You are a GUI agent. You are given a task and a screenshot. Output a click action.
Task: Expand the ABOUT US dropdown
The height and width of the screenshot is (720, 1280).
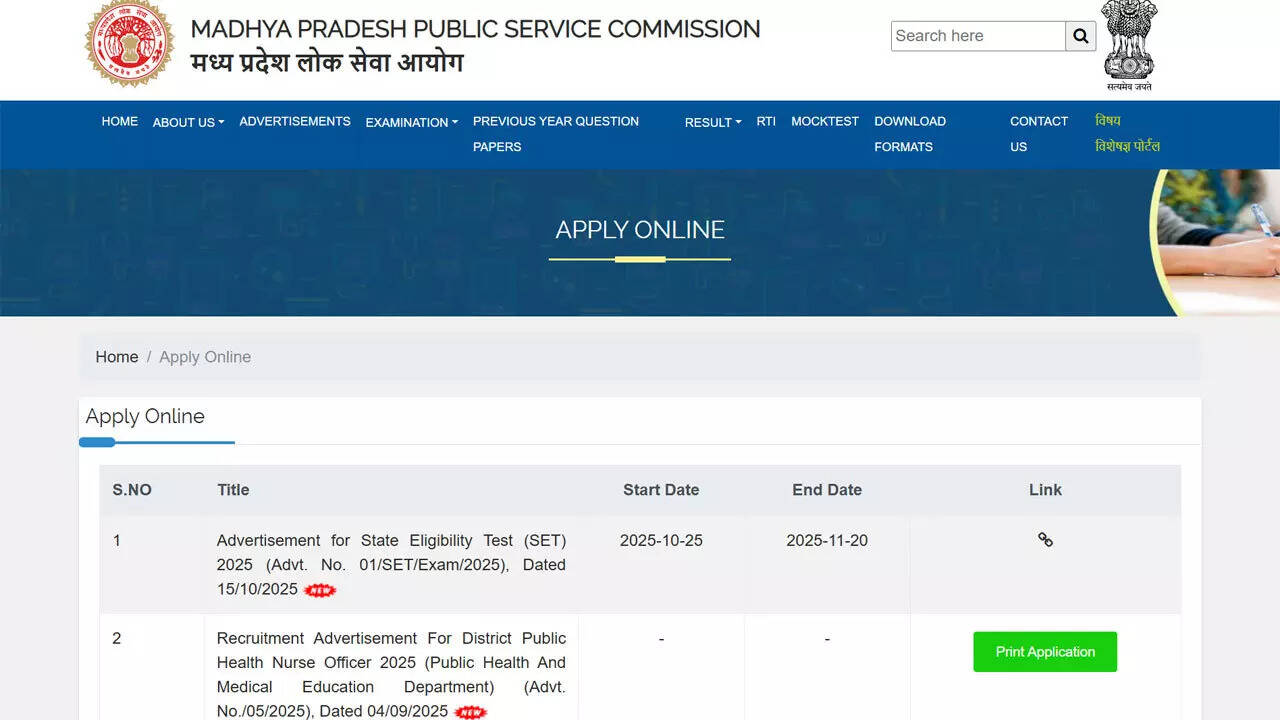point(188,122)
